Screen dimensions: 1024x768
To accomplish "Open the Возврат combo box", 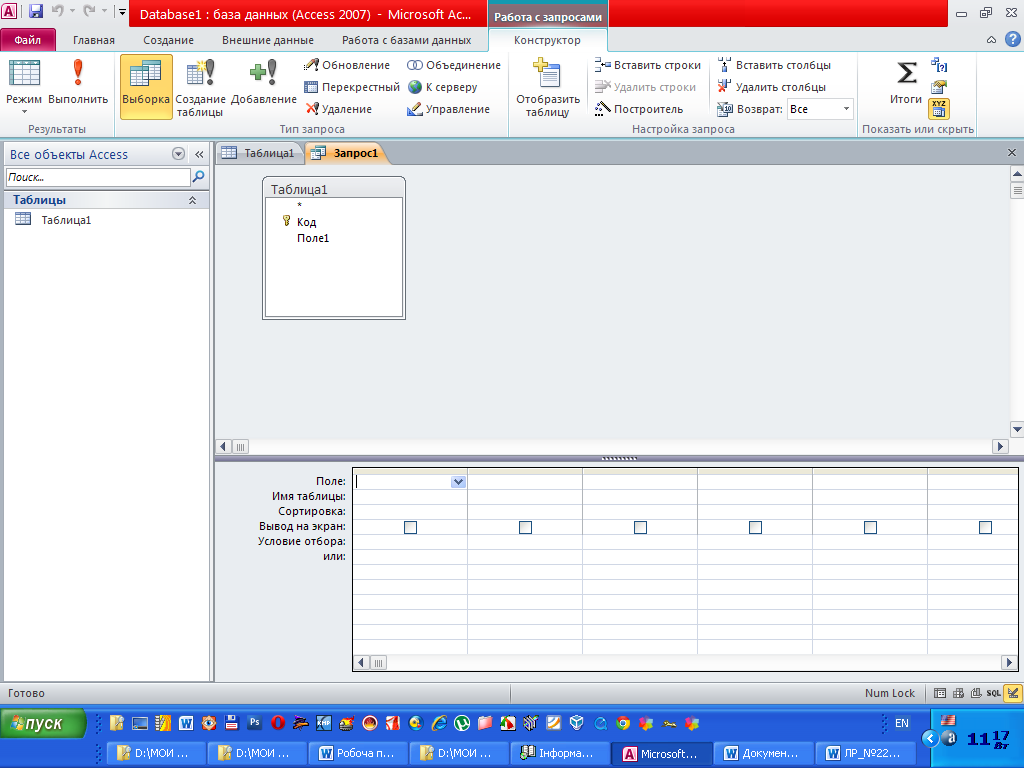I will click(x=820, y=109).
